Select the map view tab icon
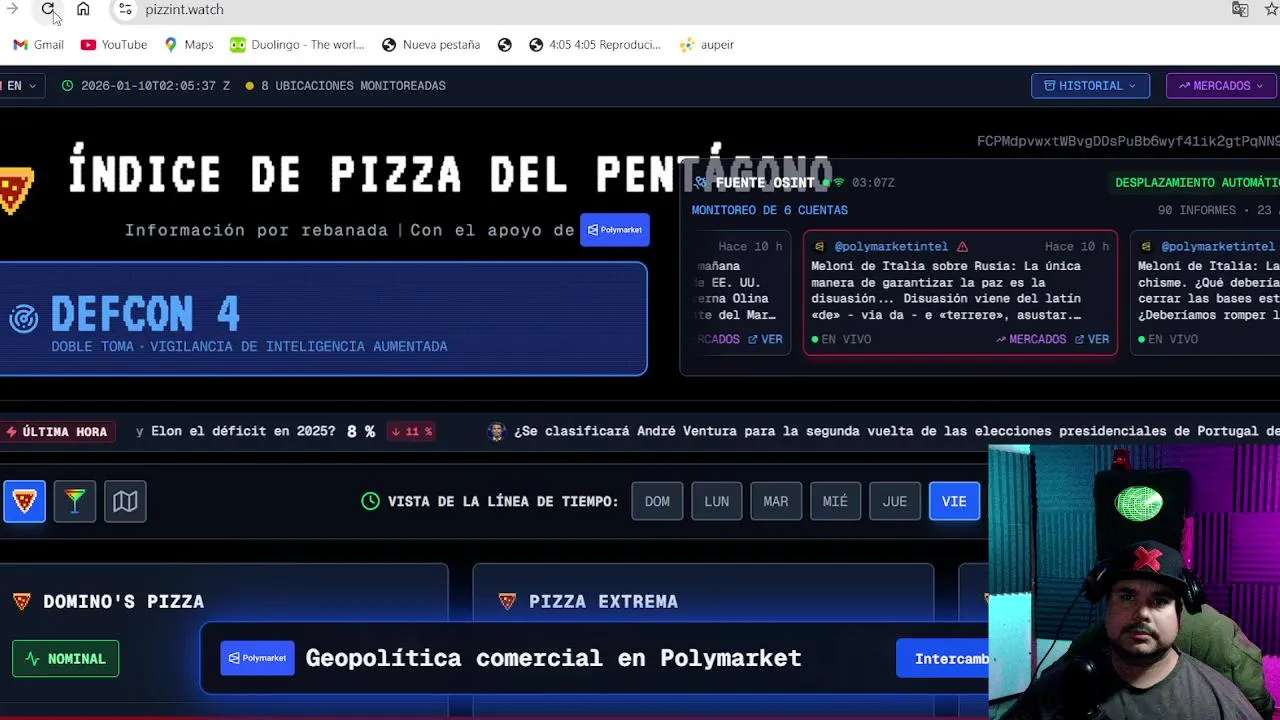1280x720 pixels. click(x=125, y=501)
